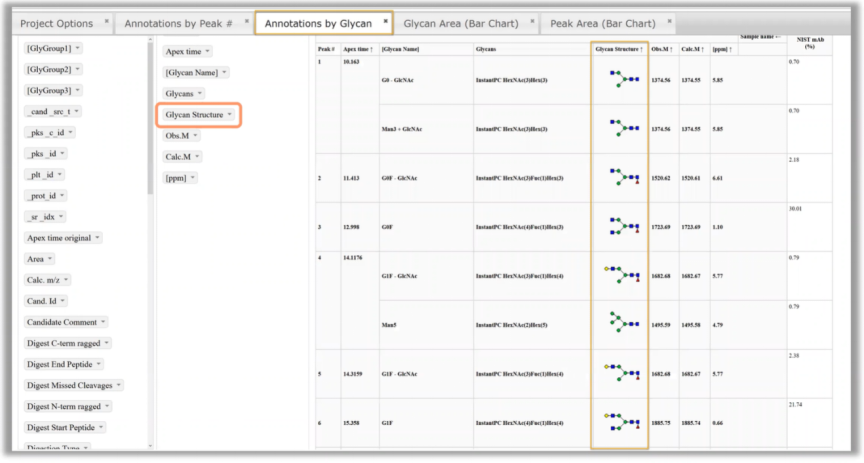Open the [ppm] row-field dropdown

[x=193, y=177]
